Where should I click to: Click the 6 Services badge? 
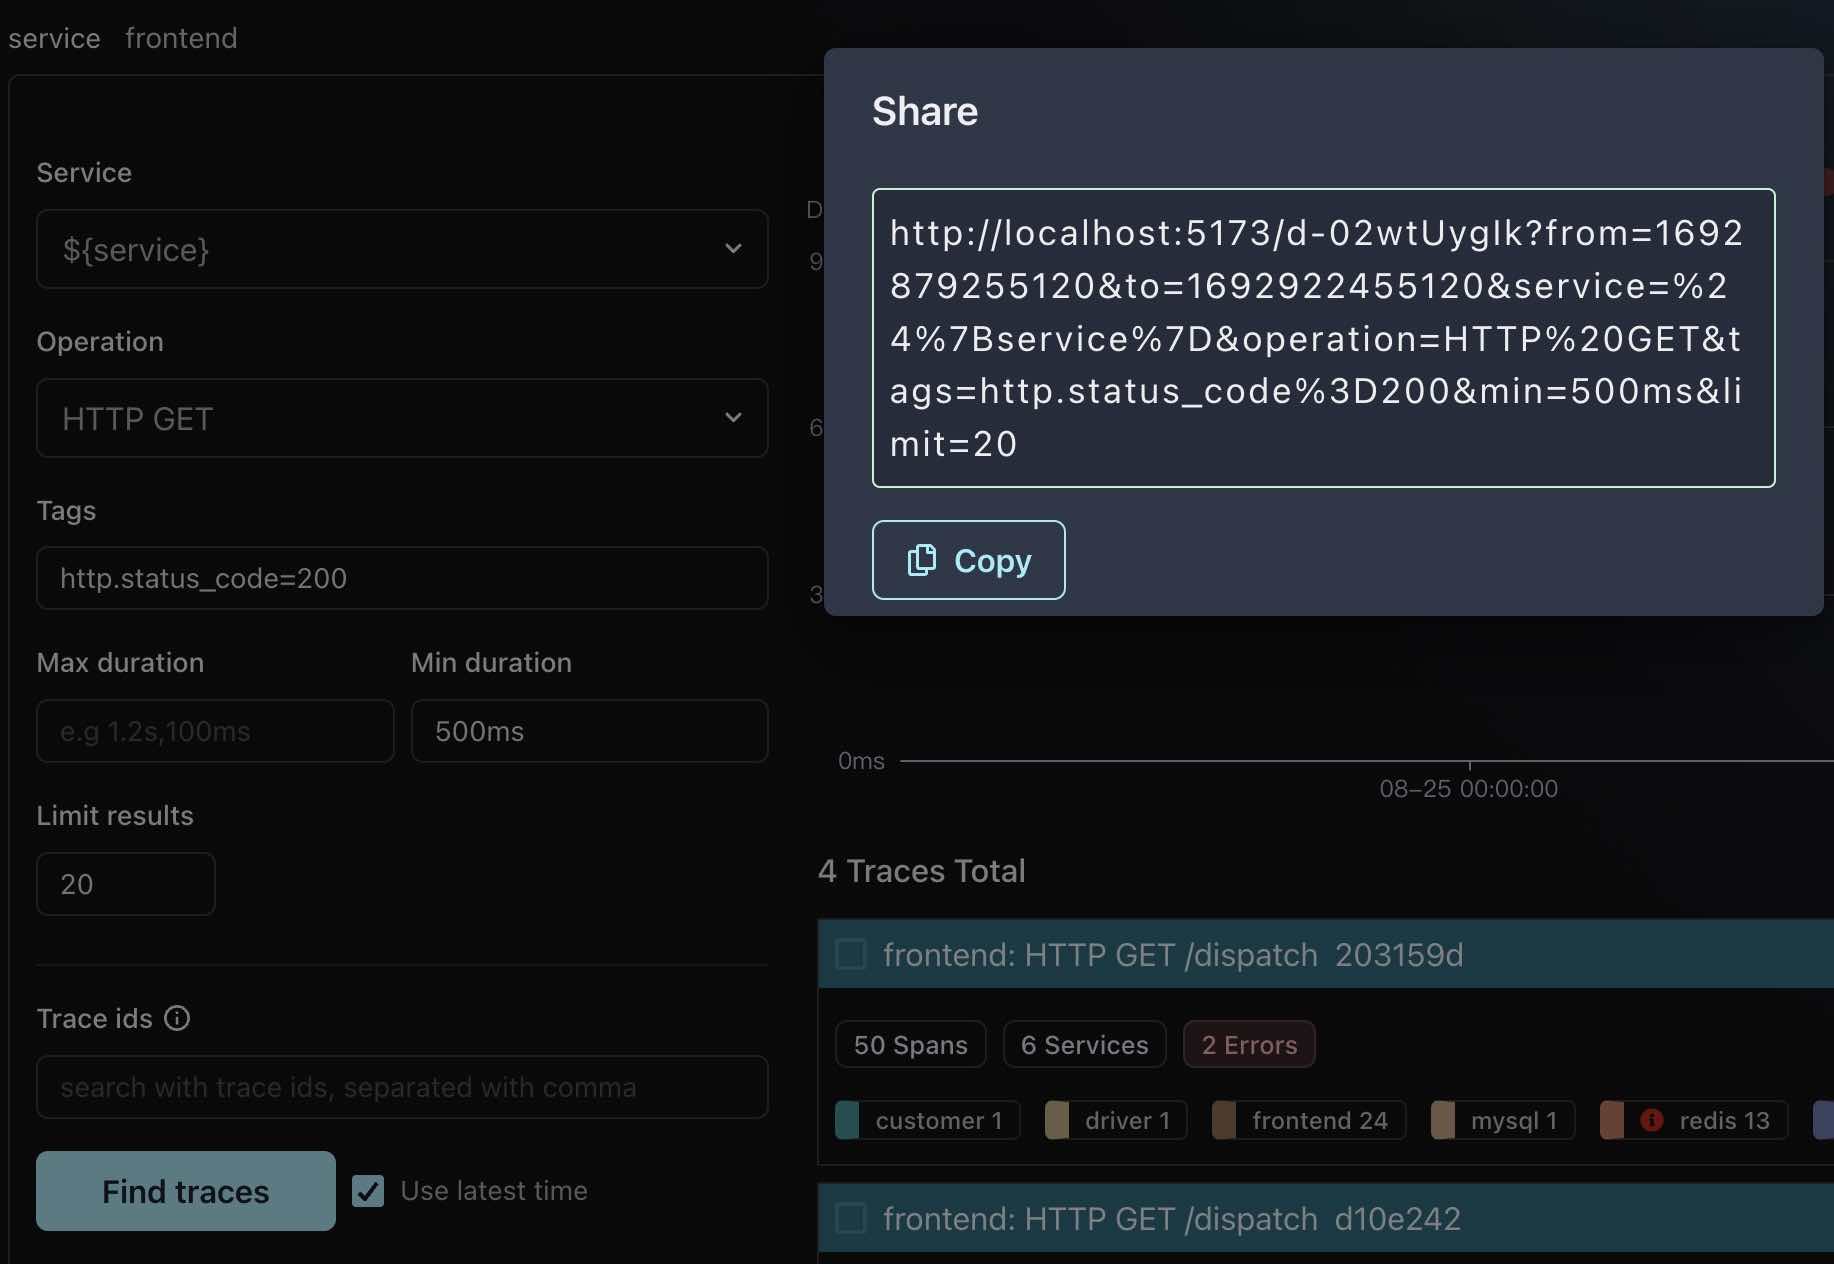click(x=1085, y=1044)
